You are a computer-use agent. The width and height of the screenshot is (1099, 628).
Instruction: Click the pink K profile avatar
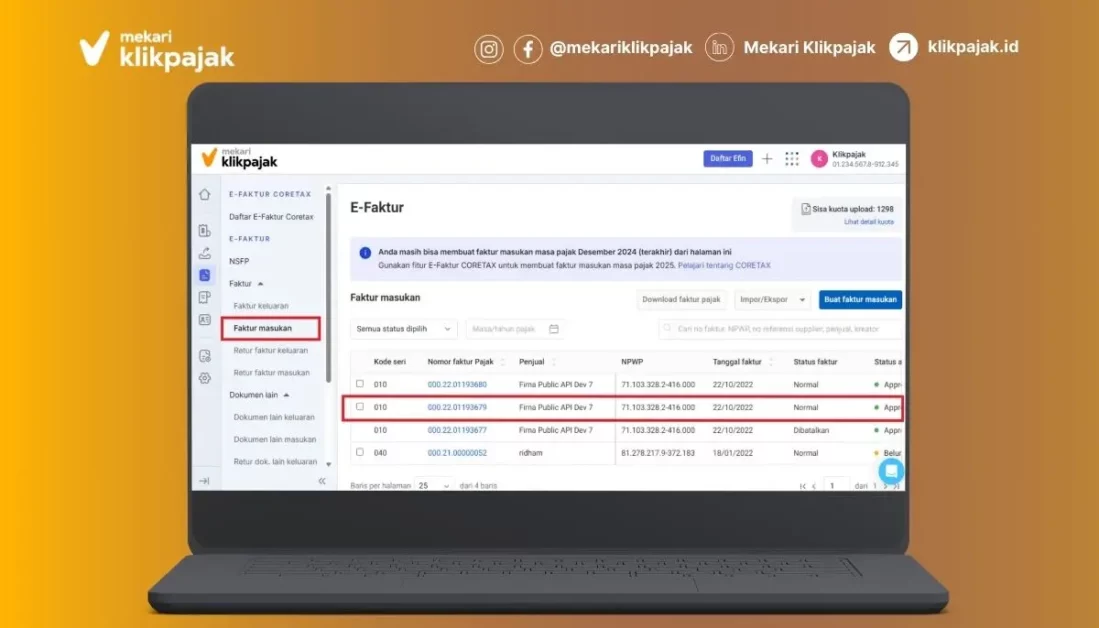coord(819,159)
